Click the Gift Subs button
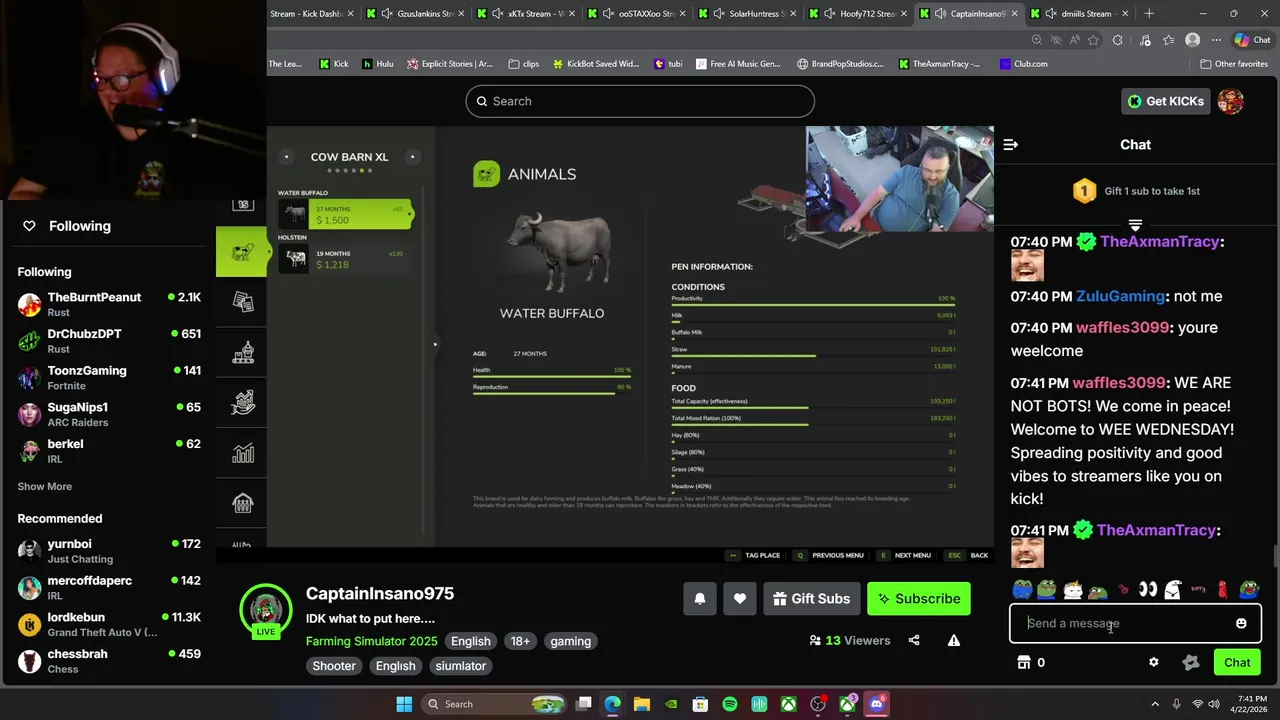 click(812, 599)
